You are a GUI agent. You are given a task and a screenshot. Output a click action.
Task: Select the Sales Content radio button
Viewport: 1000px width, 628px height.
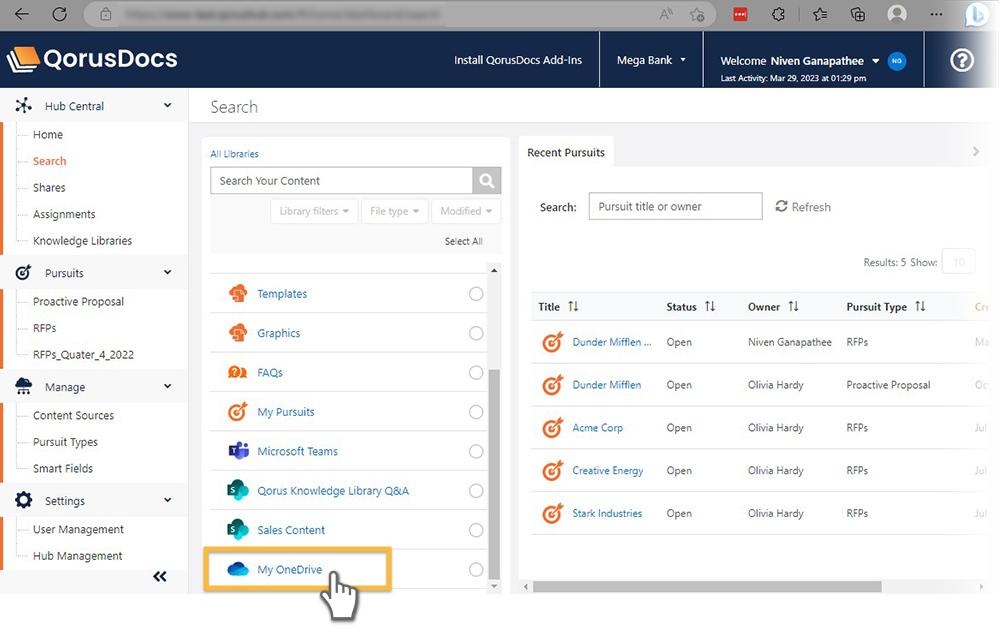click(x=476, y=530)
